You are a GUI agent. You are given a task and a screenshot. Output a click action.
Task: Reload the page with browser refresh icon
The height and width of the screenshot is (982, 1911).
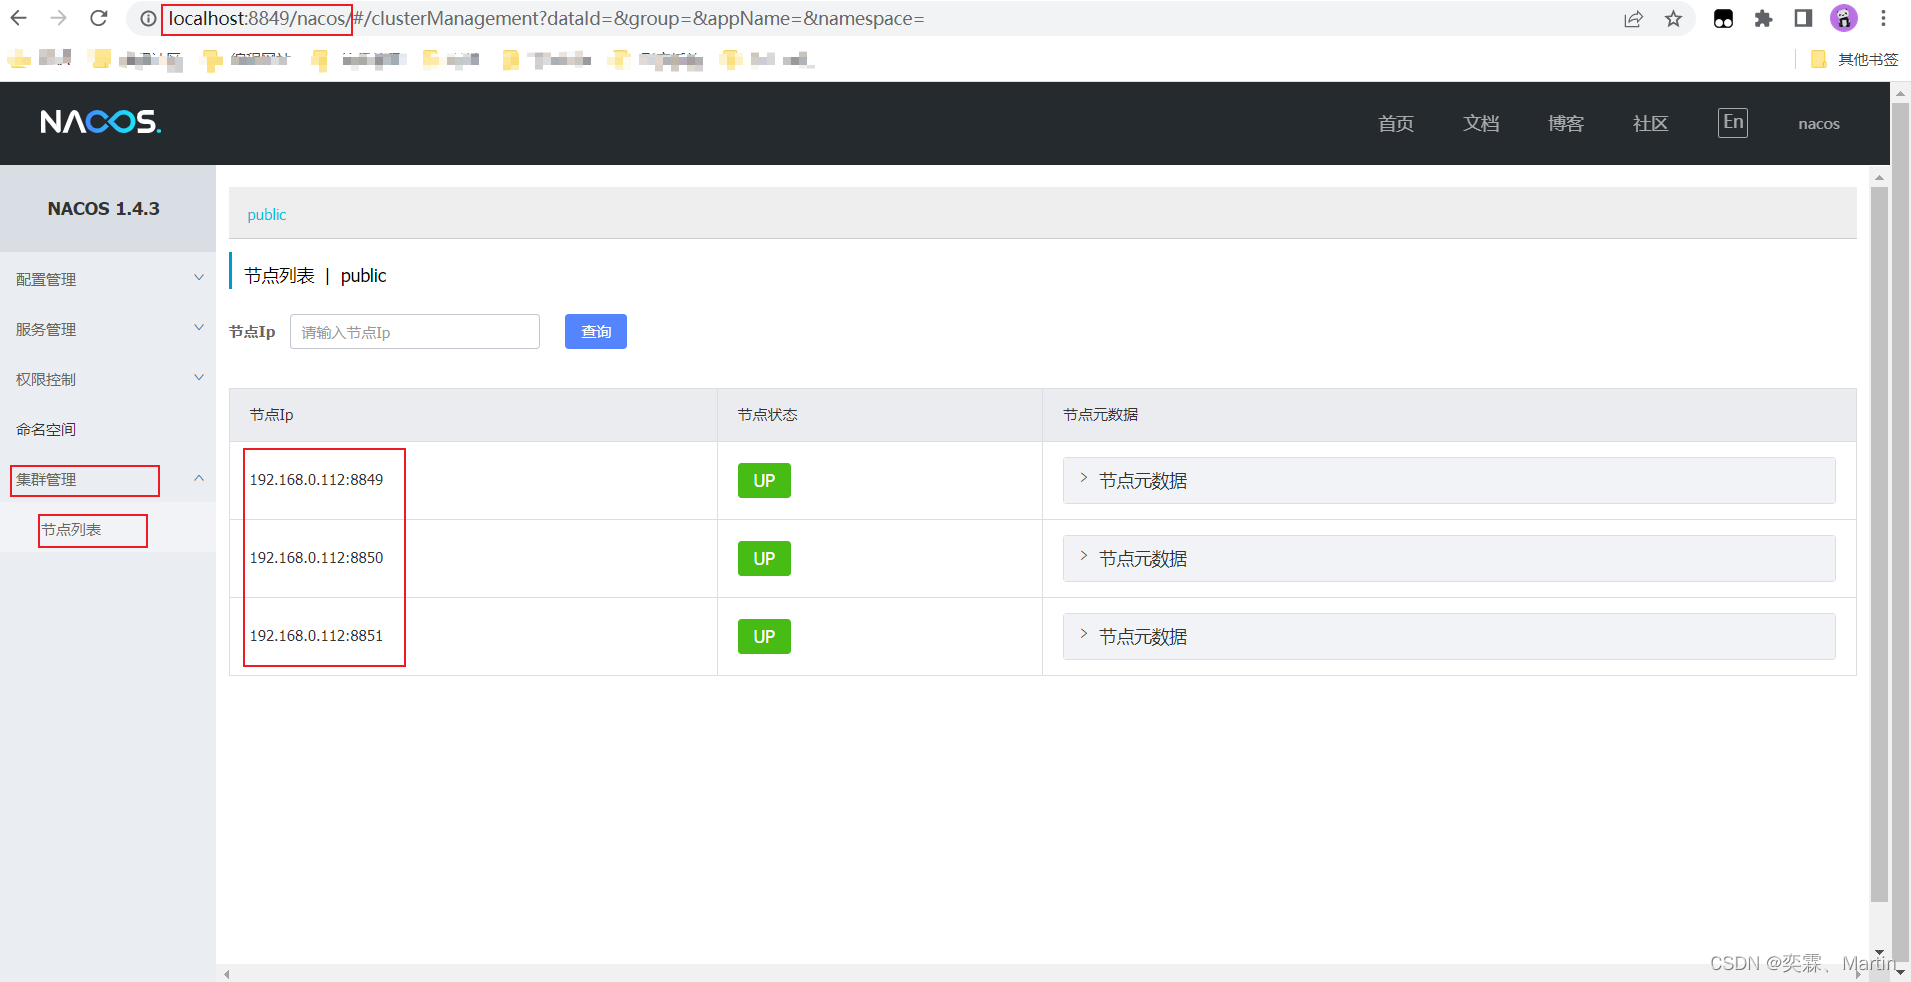click(x=98, y=18)
